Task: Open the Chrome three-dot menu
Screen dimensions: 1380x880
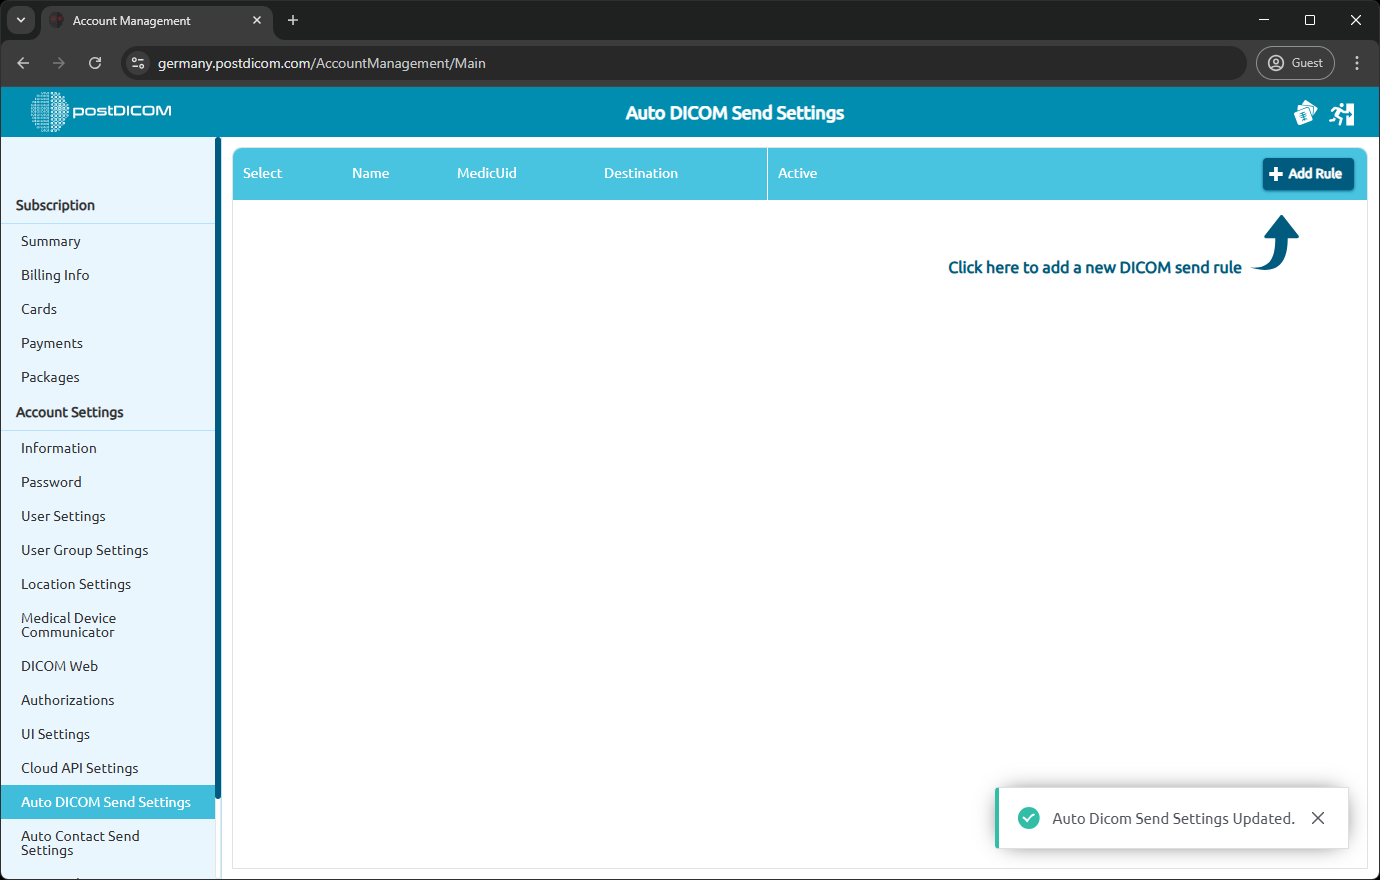Action: [1357, 62]
